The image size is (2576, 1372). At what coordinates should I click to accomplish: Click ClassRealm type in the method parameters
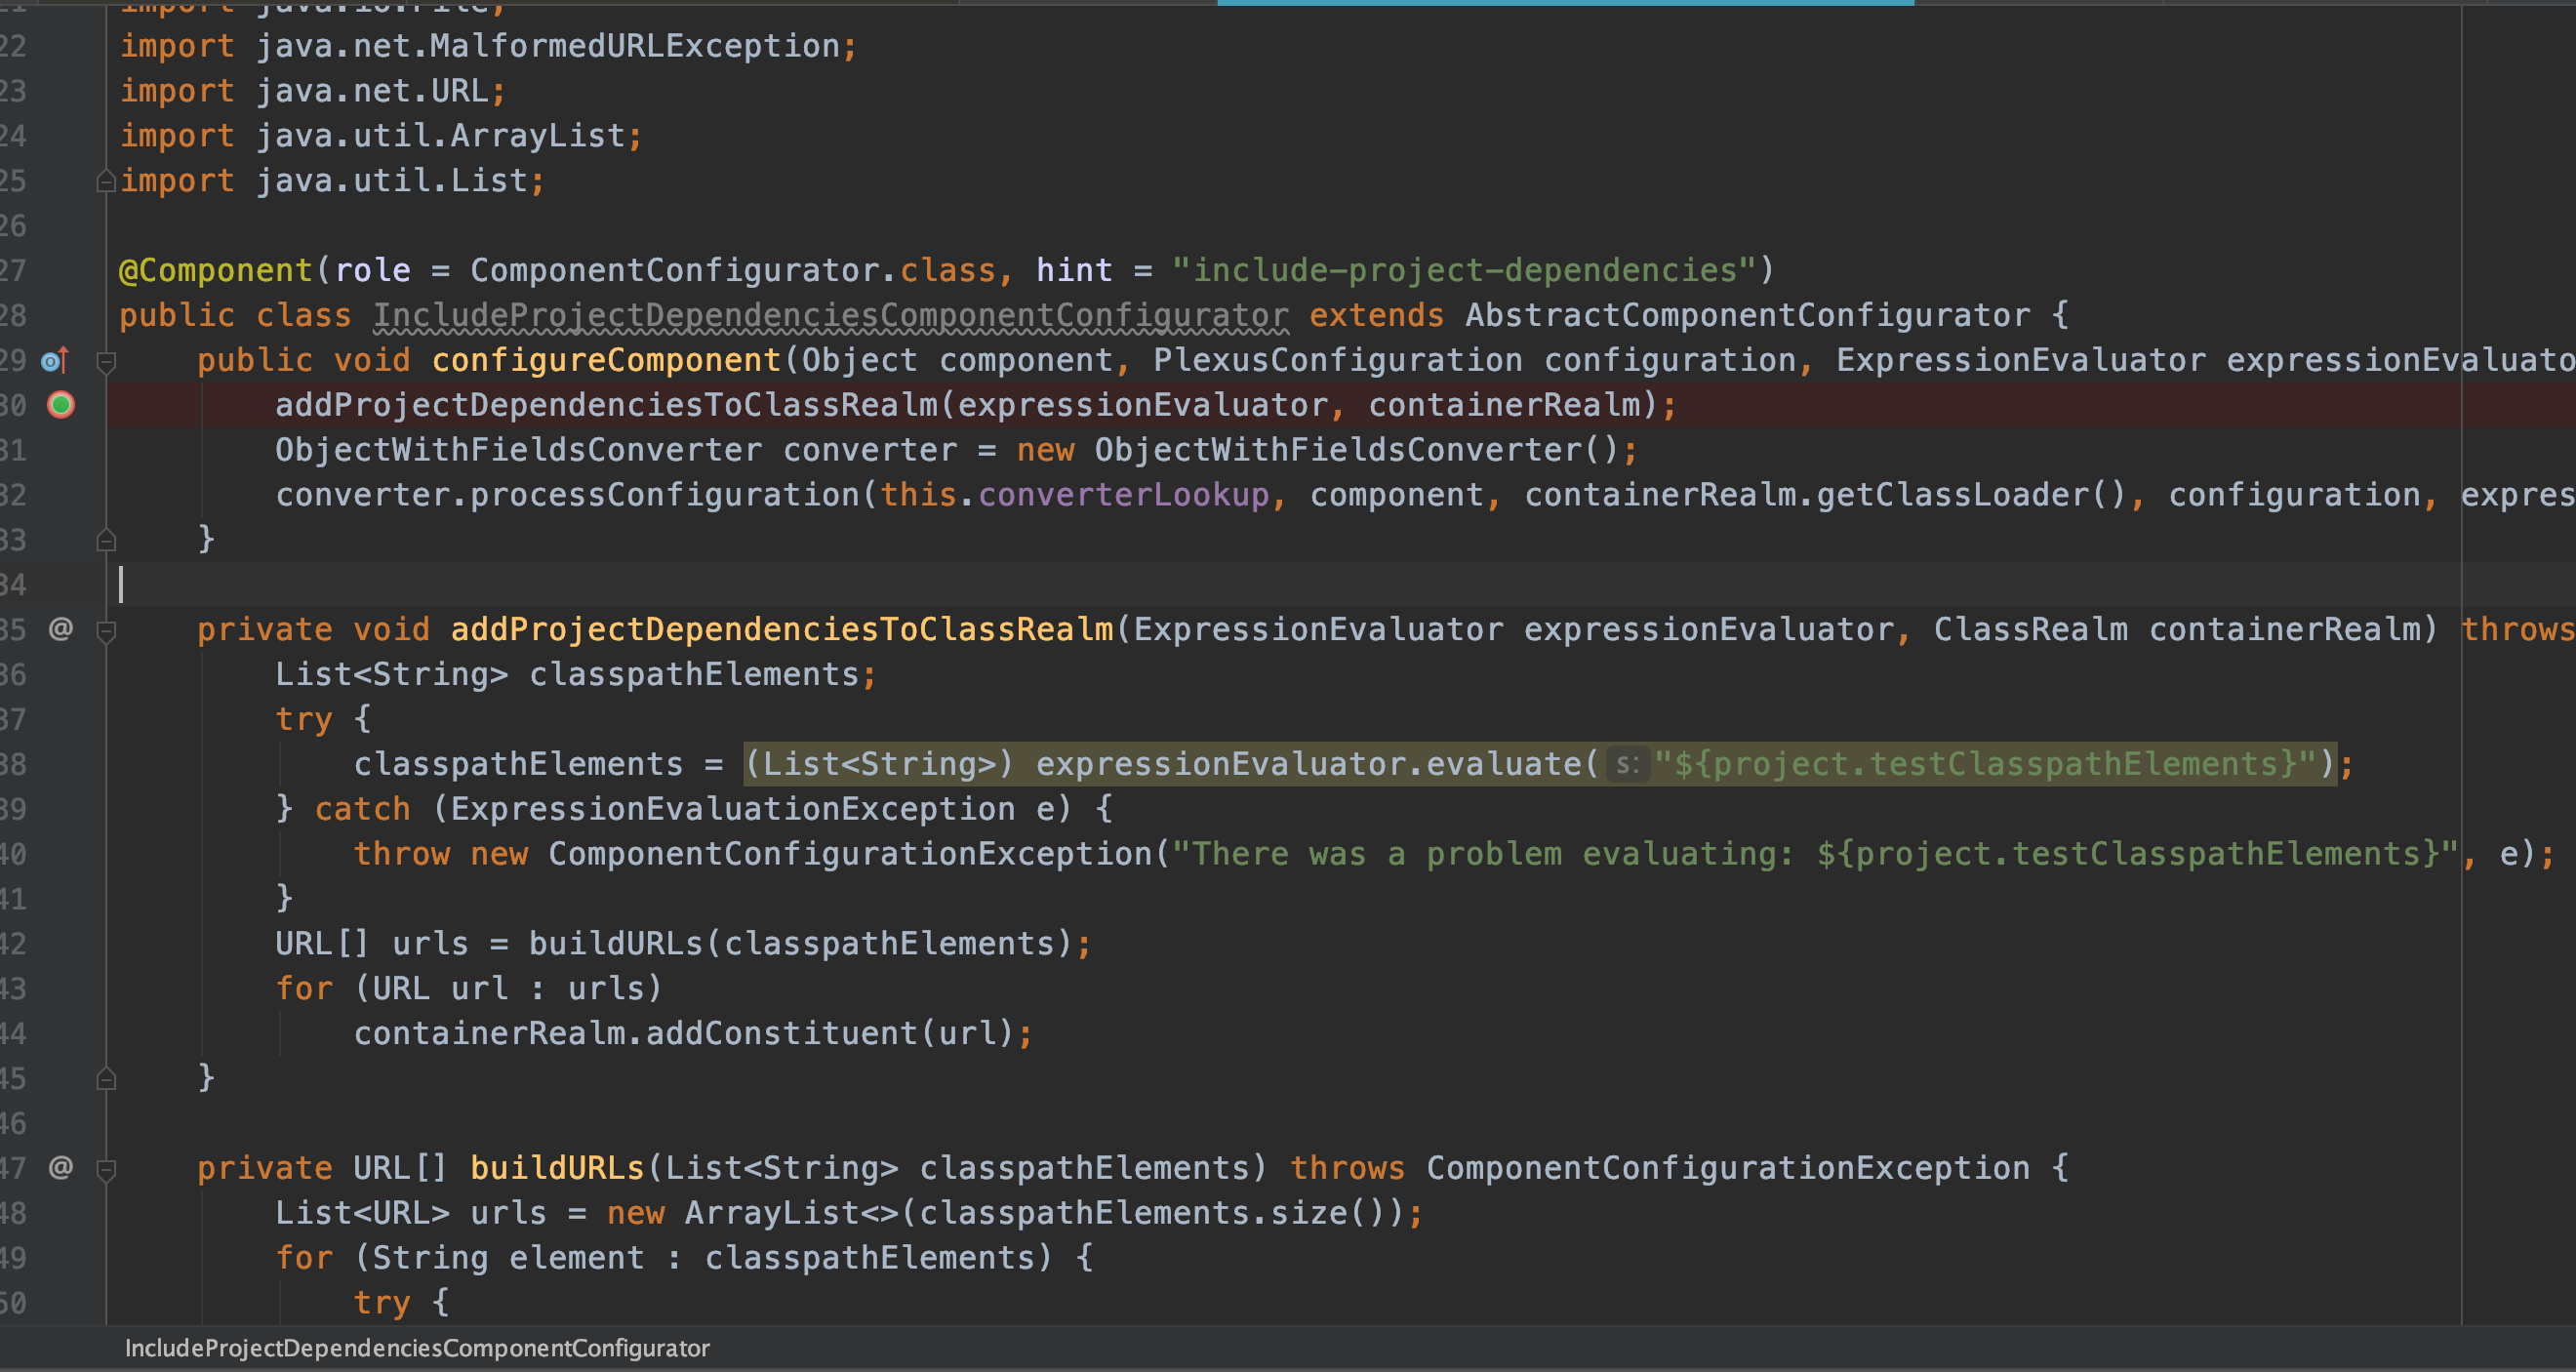2031,630
